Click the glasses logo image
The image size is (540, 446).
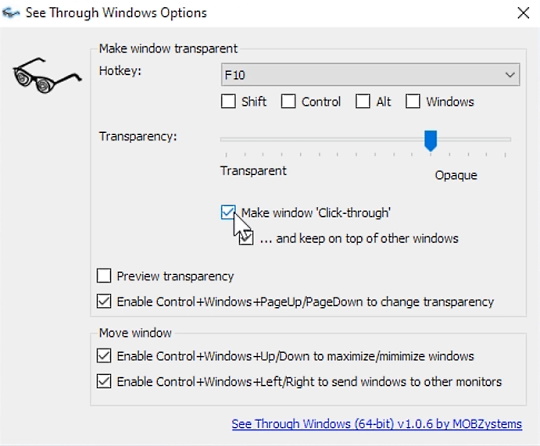point(47,75)
